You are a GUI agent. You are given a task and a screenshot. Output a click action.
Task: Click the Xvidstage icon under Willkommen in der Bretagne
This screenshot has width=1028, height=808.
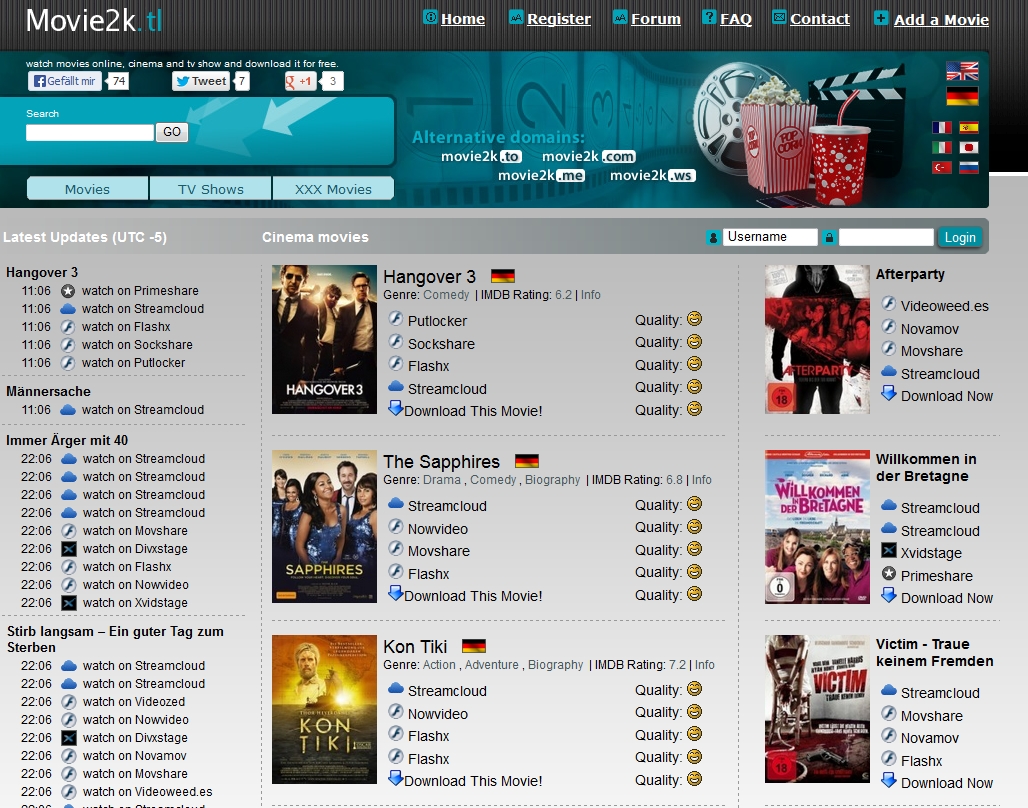pyautogui.click(x=888, y=551)
